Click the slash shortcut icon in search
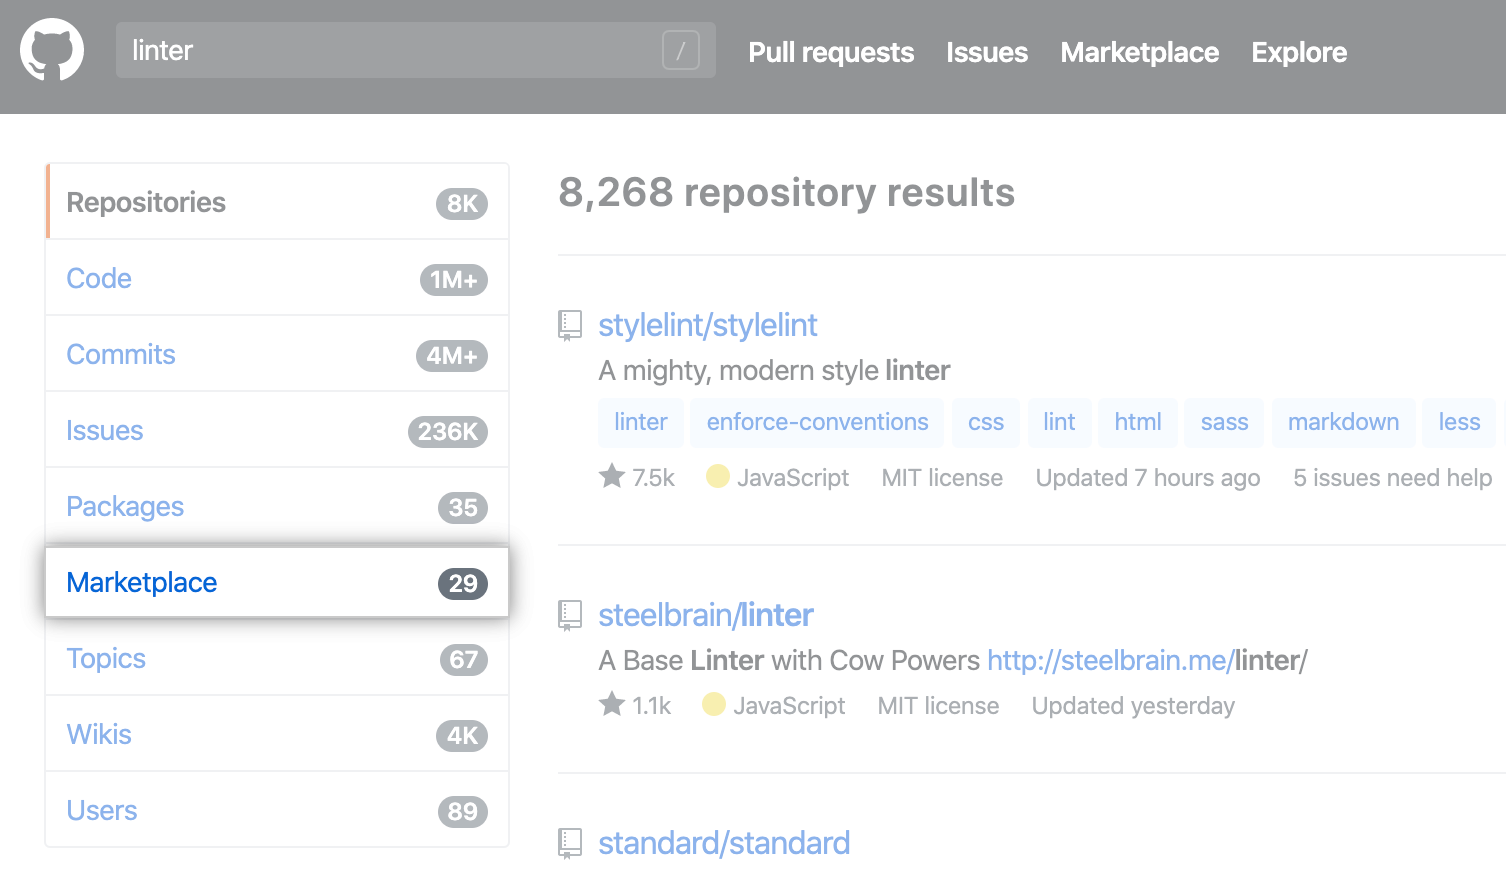 pyautogui.click(x=680, y=50)
